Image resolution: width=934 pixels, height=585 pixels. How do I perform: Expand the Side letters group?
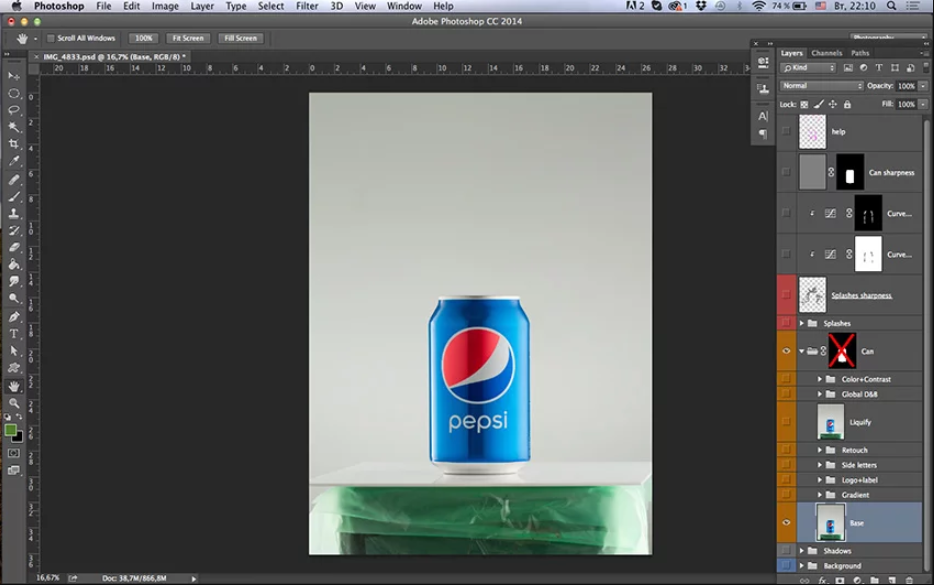(820, 465)
